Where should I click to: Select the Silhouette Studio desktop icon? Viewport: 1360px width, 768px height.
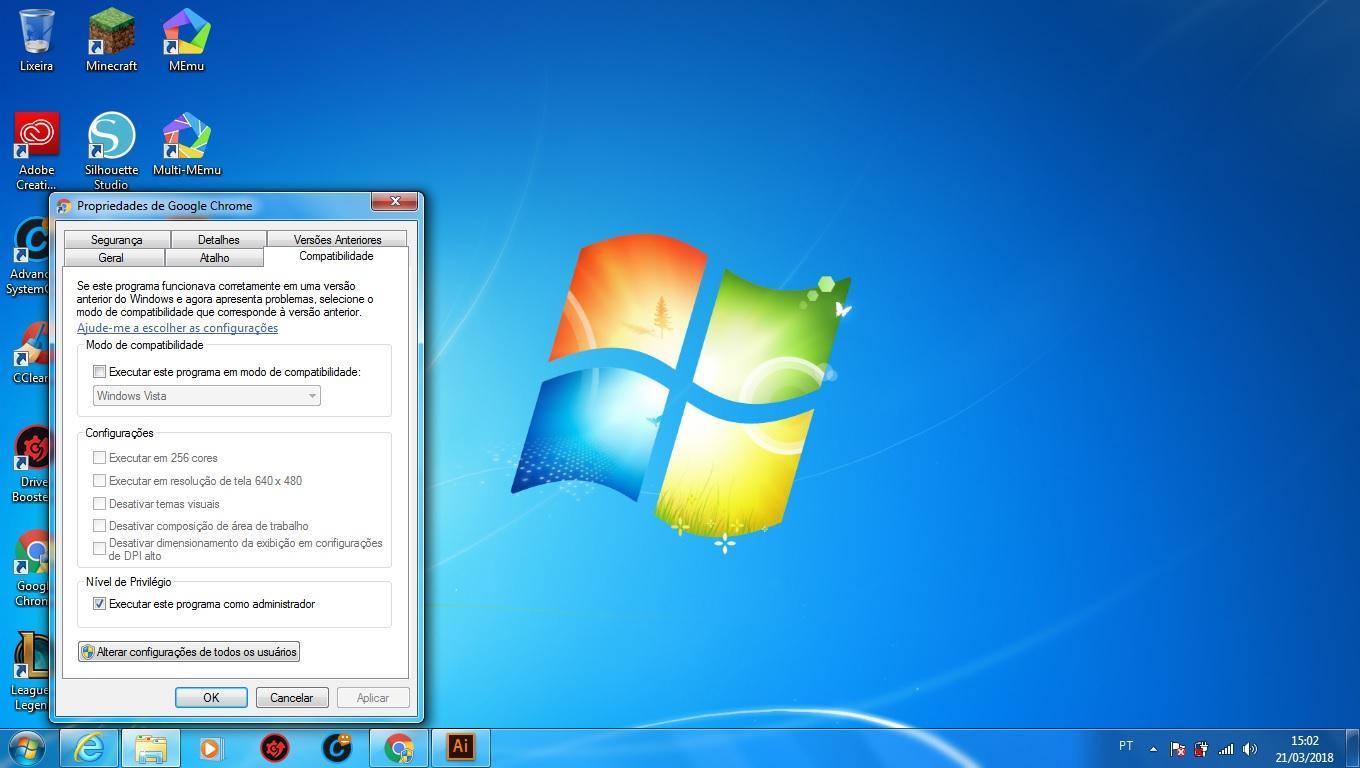(x=111, y=150)
